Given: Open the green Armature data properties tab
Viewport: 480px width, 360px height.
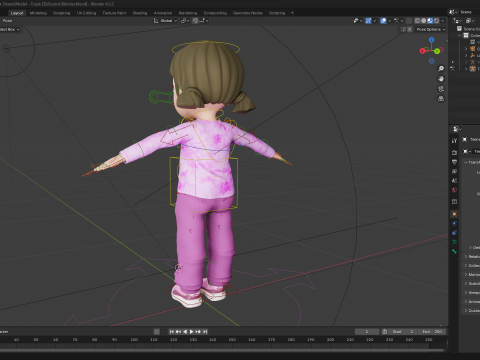Looking at the screenshot, I should click(454, 242).
